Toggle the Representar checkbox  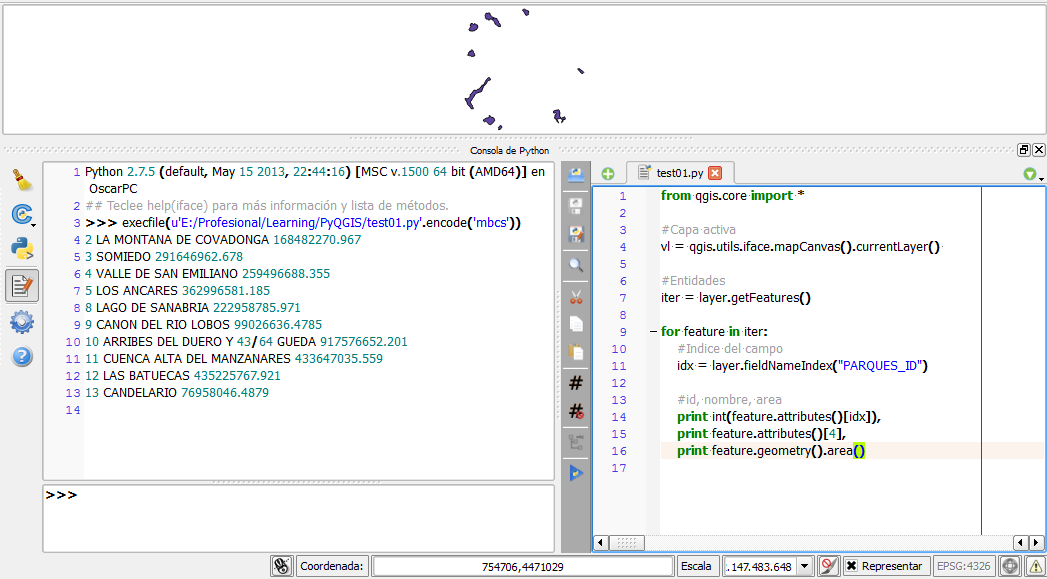pyautogui.click(x=851, y=566)
